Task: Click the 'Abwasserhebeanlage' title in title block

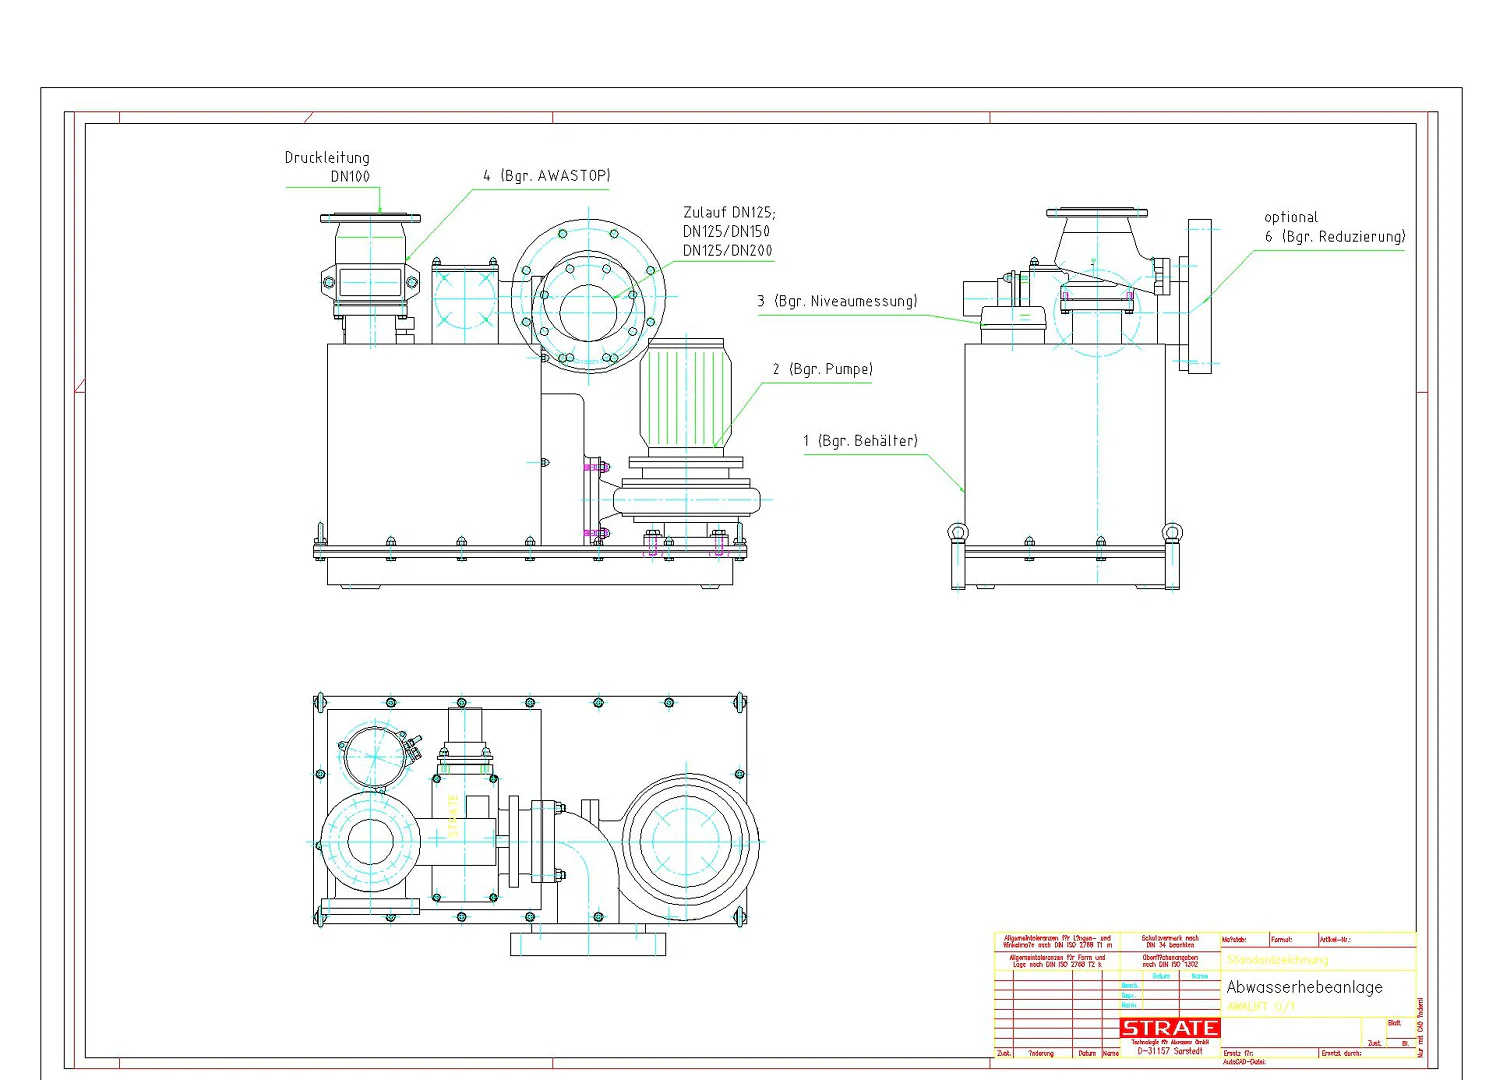Action: tap(1305, 987)
